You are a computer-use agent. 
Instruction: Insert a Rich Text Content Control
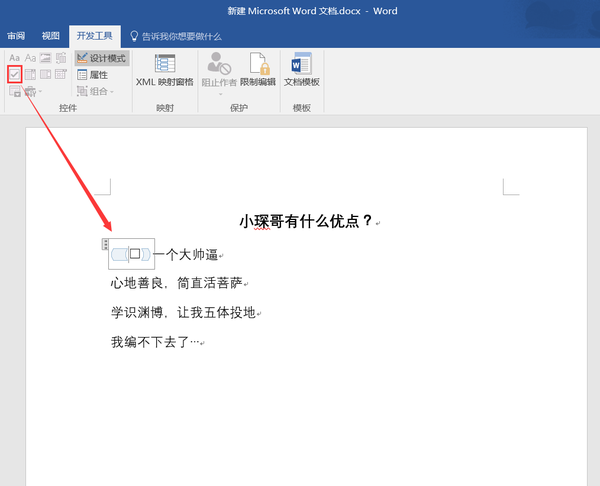click(x=14, y=59)
